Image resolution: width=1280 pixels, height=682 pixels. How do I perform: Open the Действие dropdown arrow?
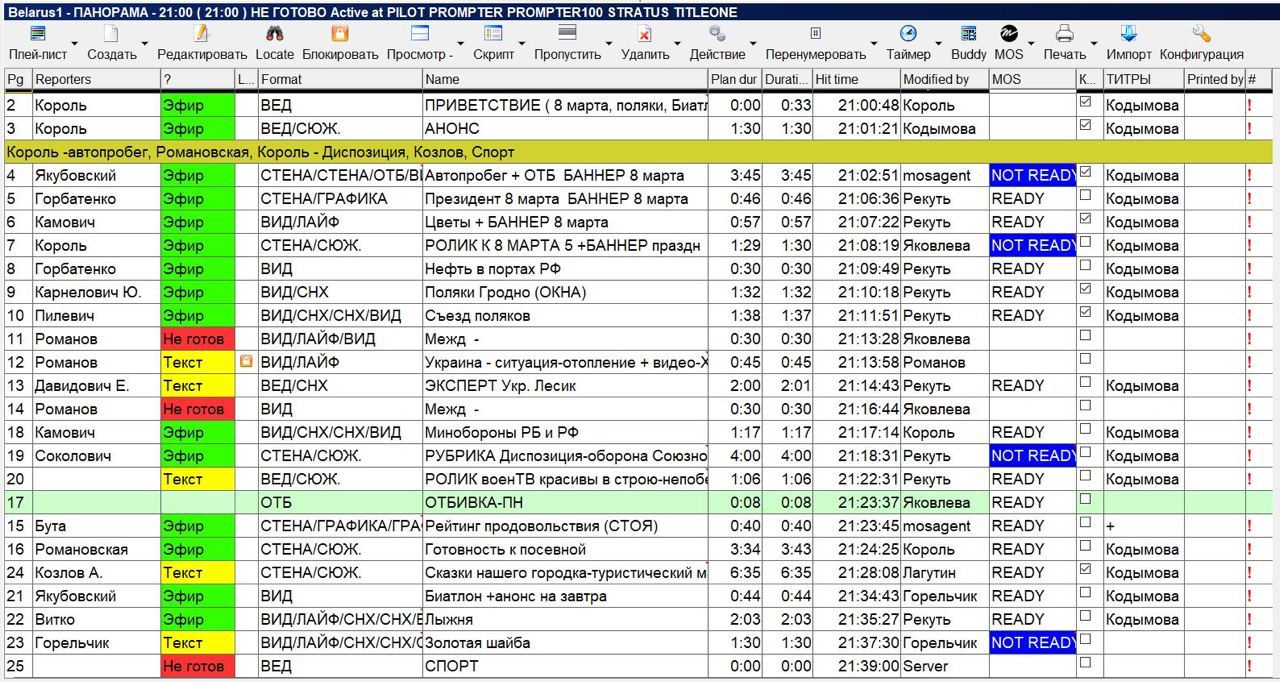coord(753,43)
